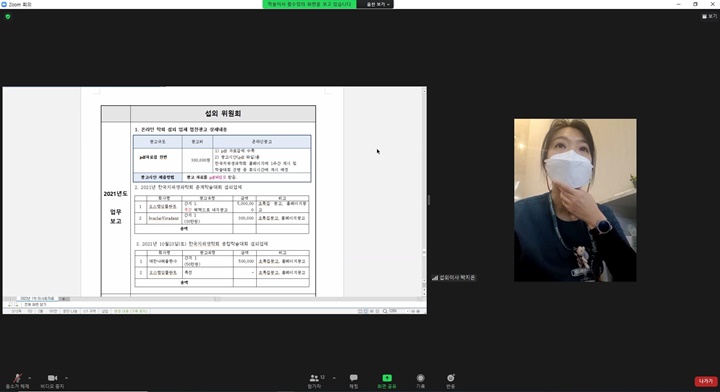720x392 pixels.
Task: Click the zoom magnifier icon in status bar
Action: coord(385,311)
